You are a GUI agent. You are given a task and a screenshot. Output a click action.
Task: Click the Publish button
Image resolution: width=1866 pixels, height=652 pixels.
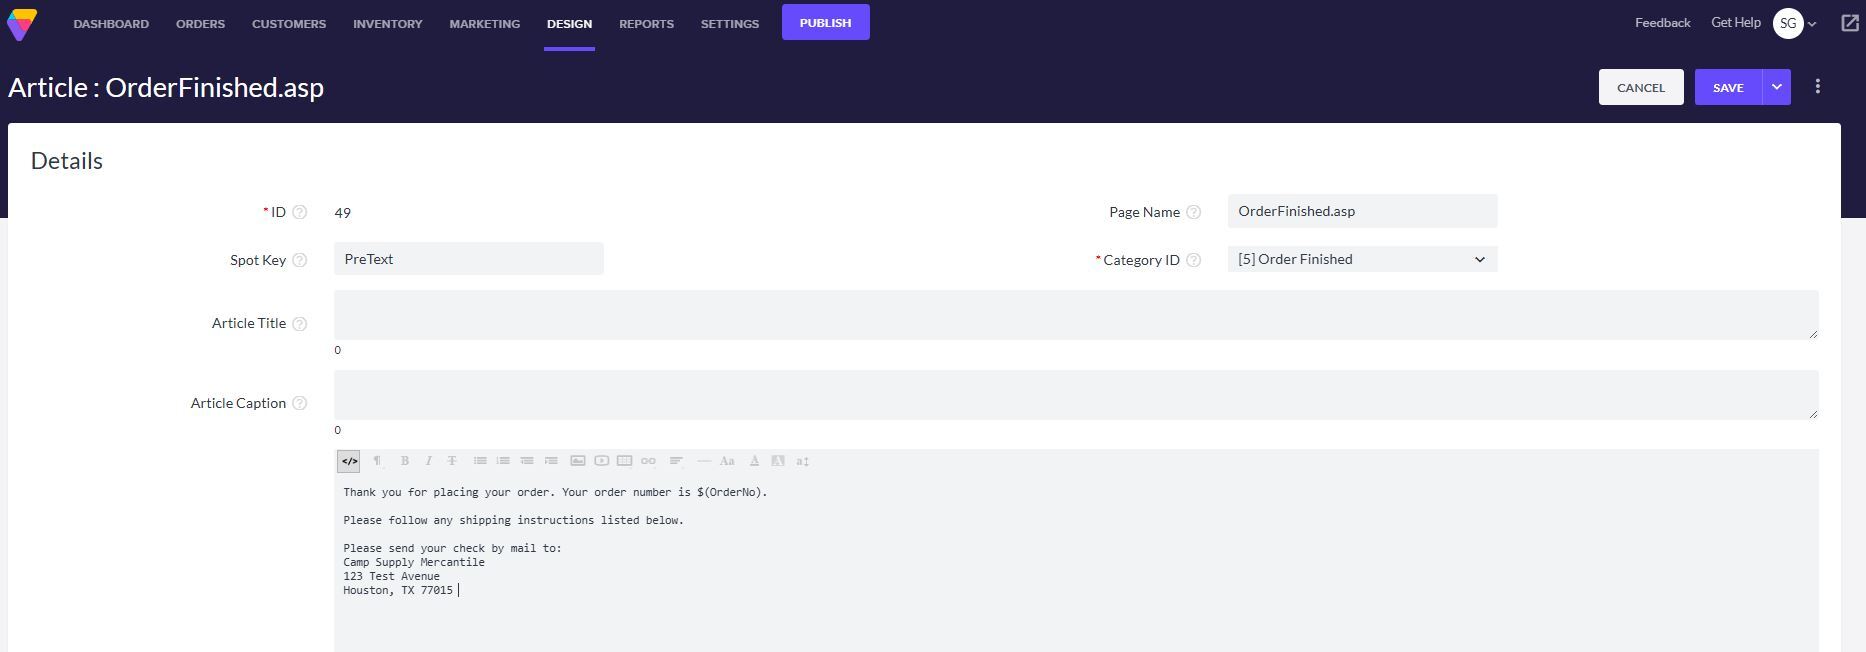(825, 22)
